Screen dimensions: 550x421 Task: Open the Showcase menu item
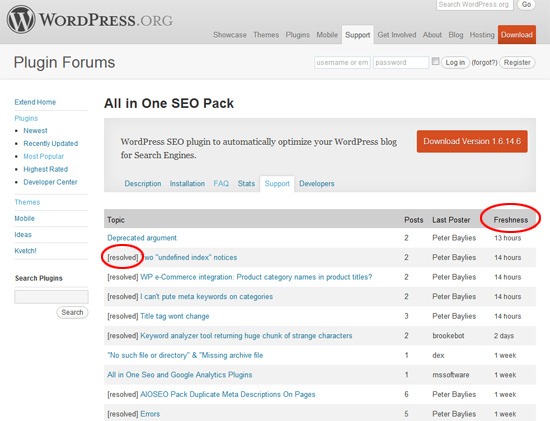pos(230,35)
